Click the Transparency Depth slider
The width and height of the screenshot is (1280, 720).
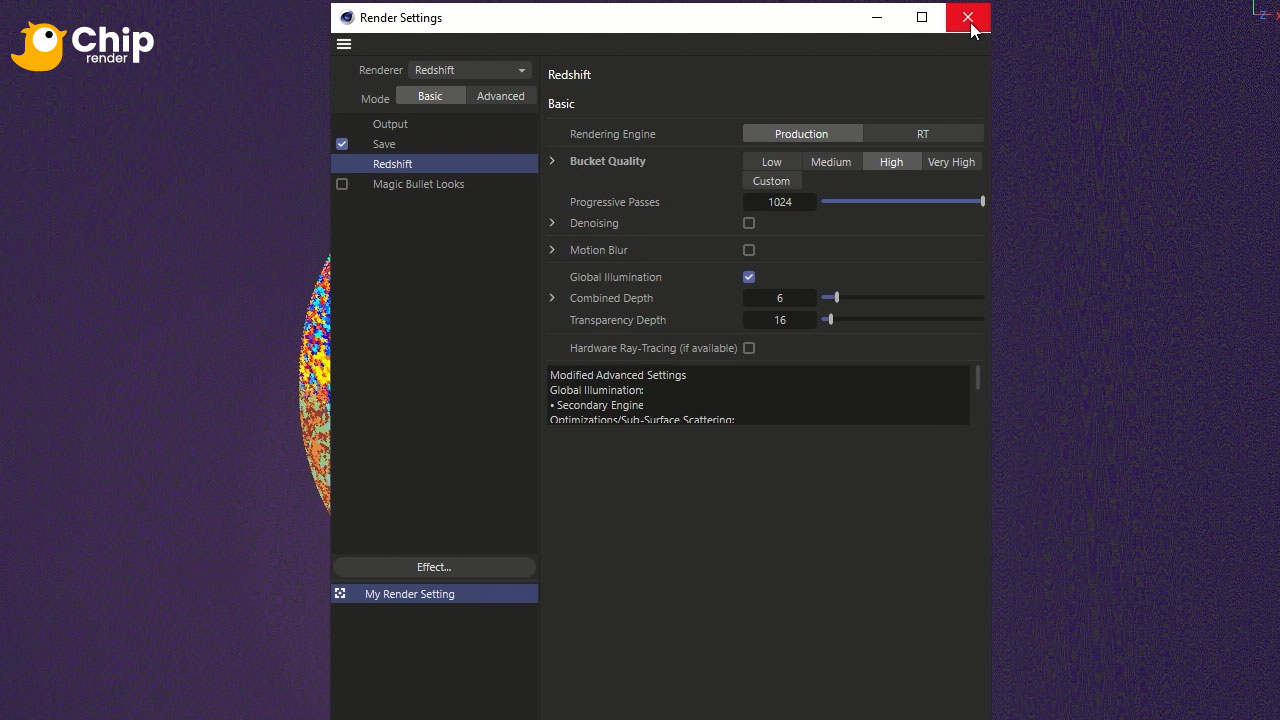tap(902, 320)
